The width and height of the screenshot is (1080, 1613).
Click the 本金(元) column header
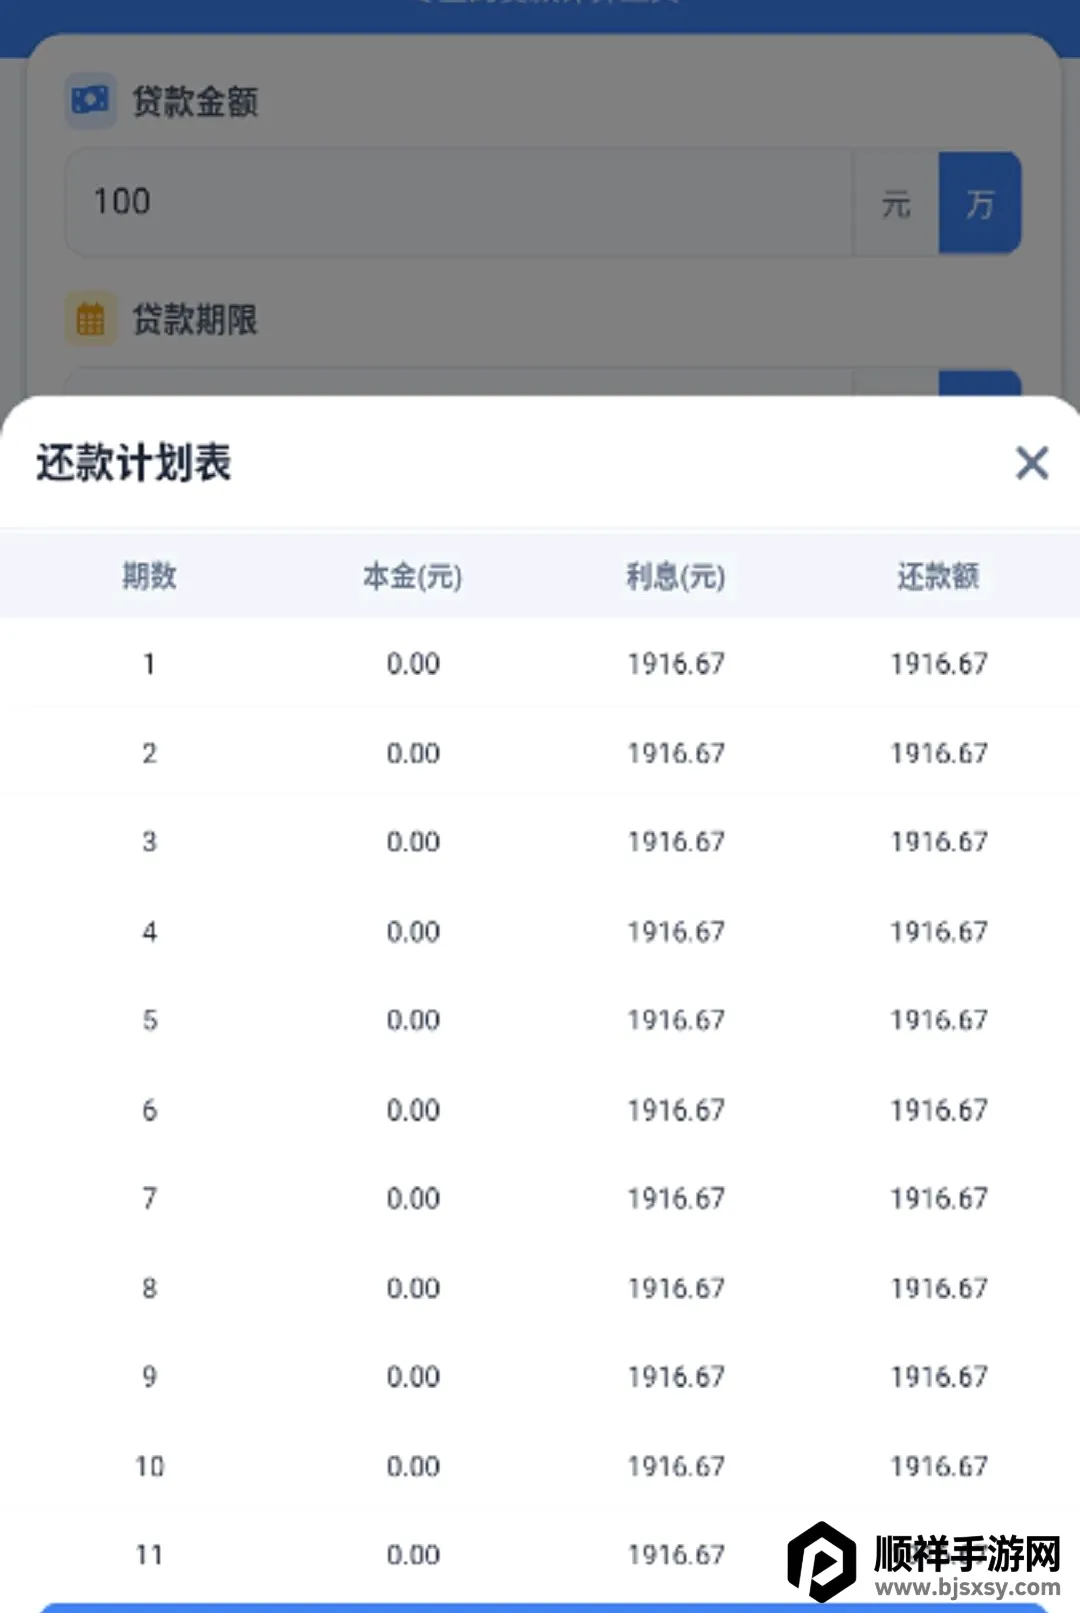[412, 576]
